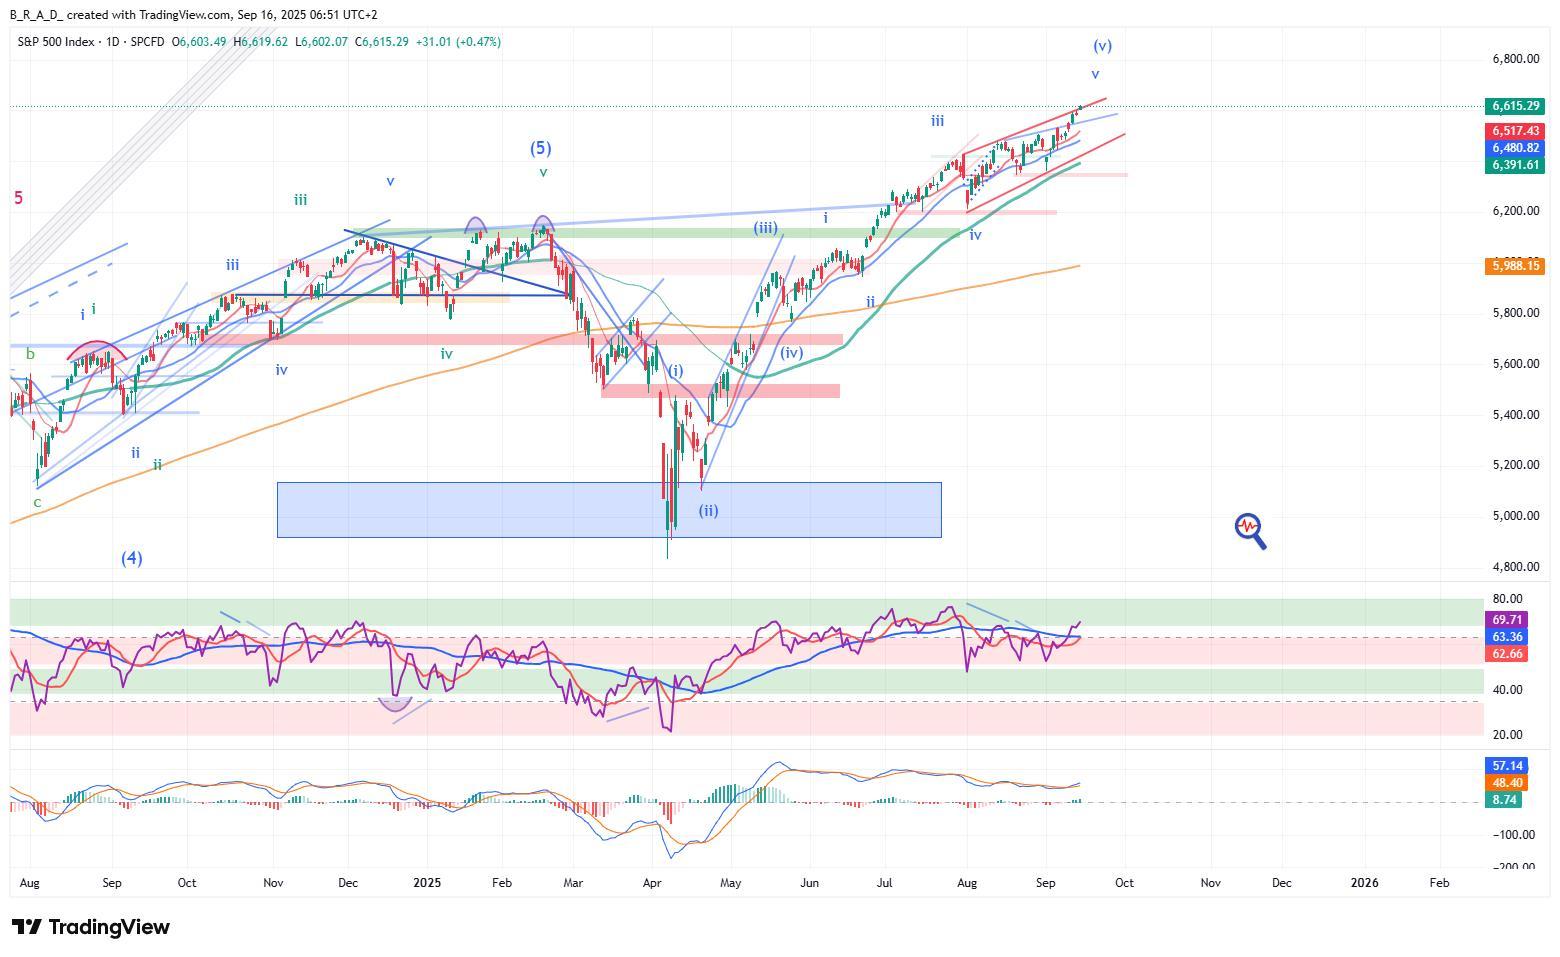Click the green 6,615.29 price label on axis
The width and height of the screenshot is (1560, 957).
pyautogui.click(x=1516, y=106)
